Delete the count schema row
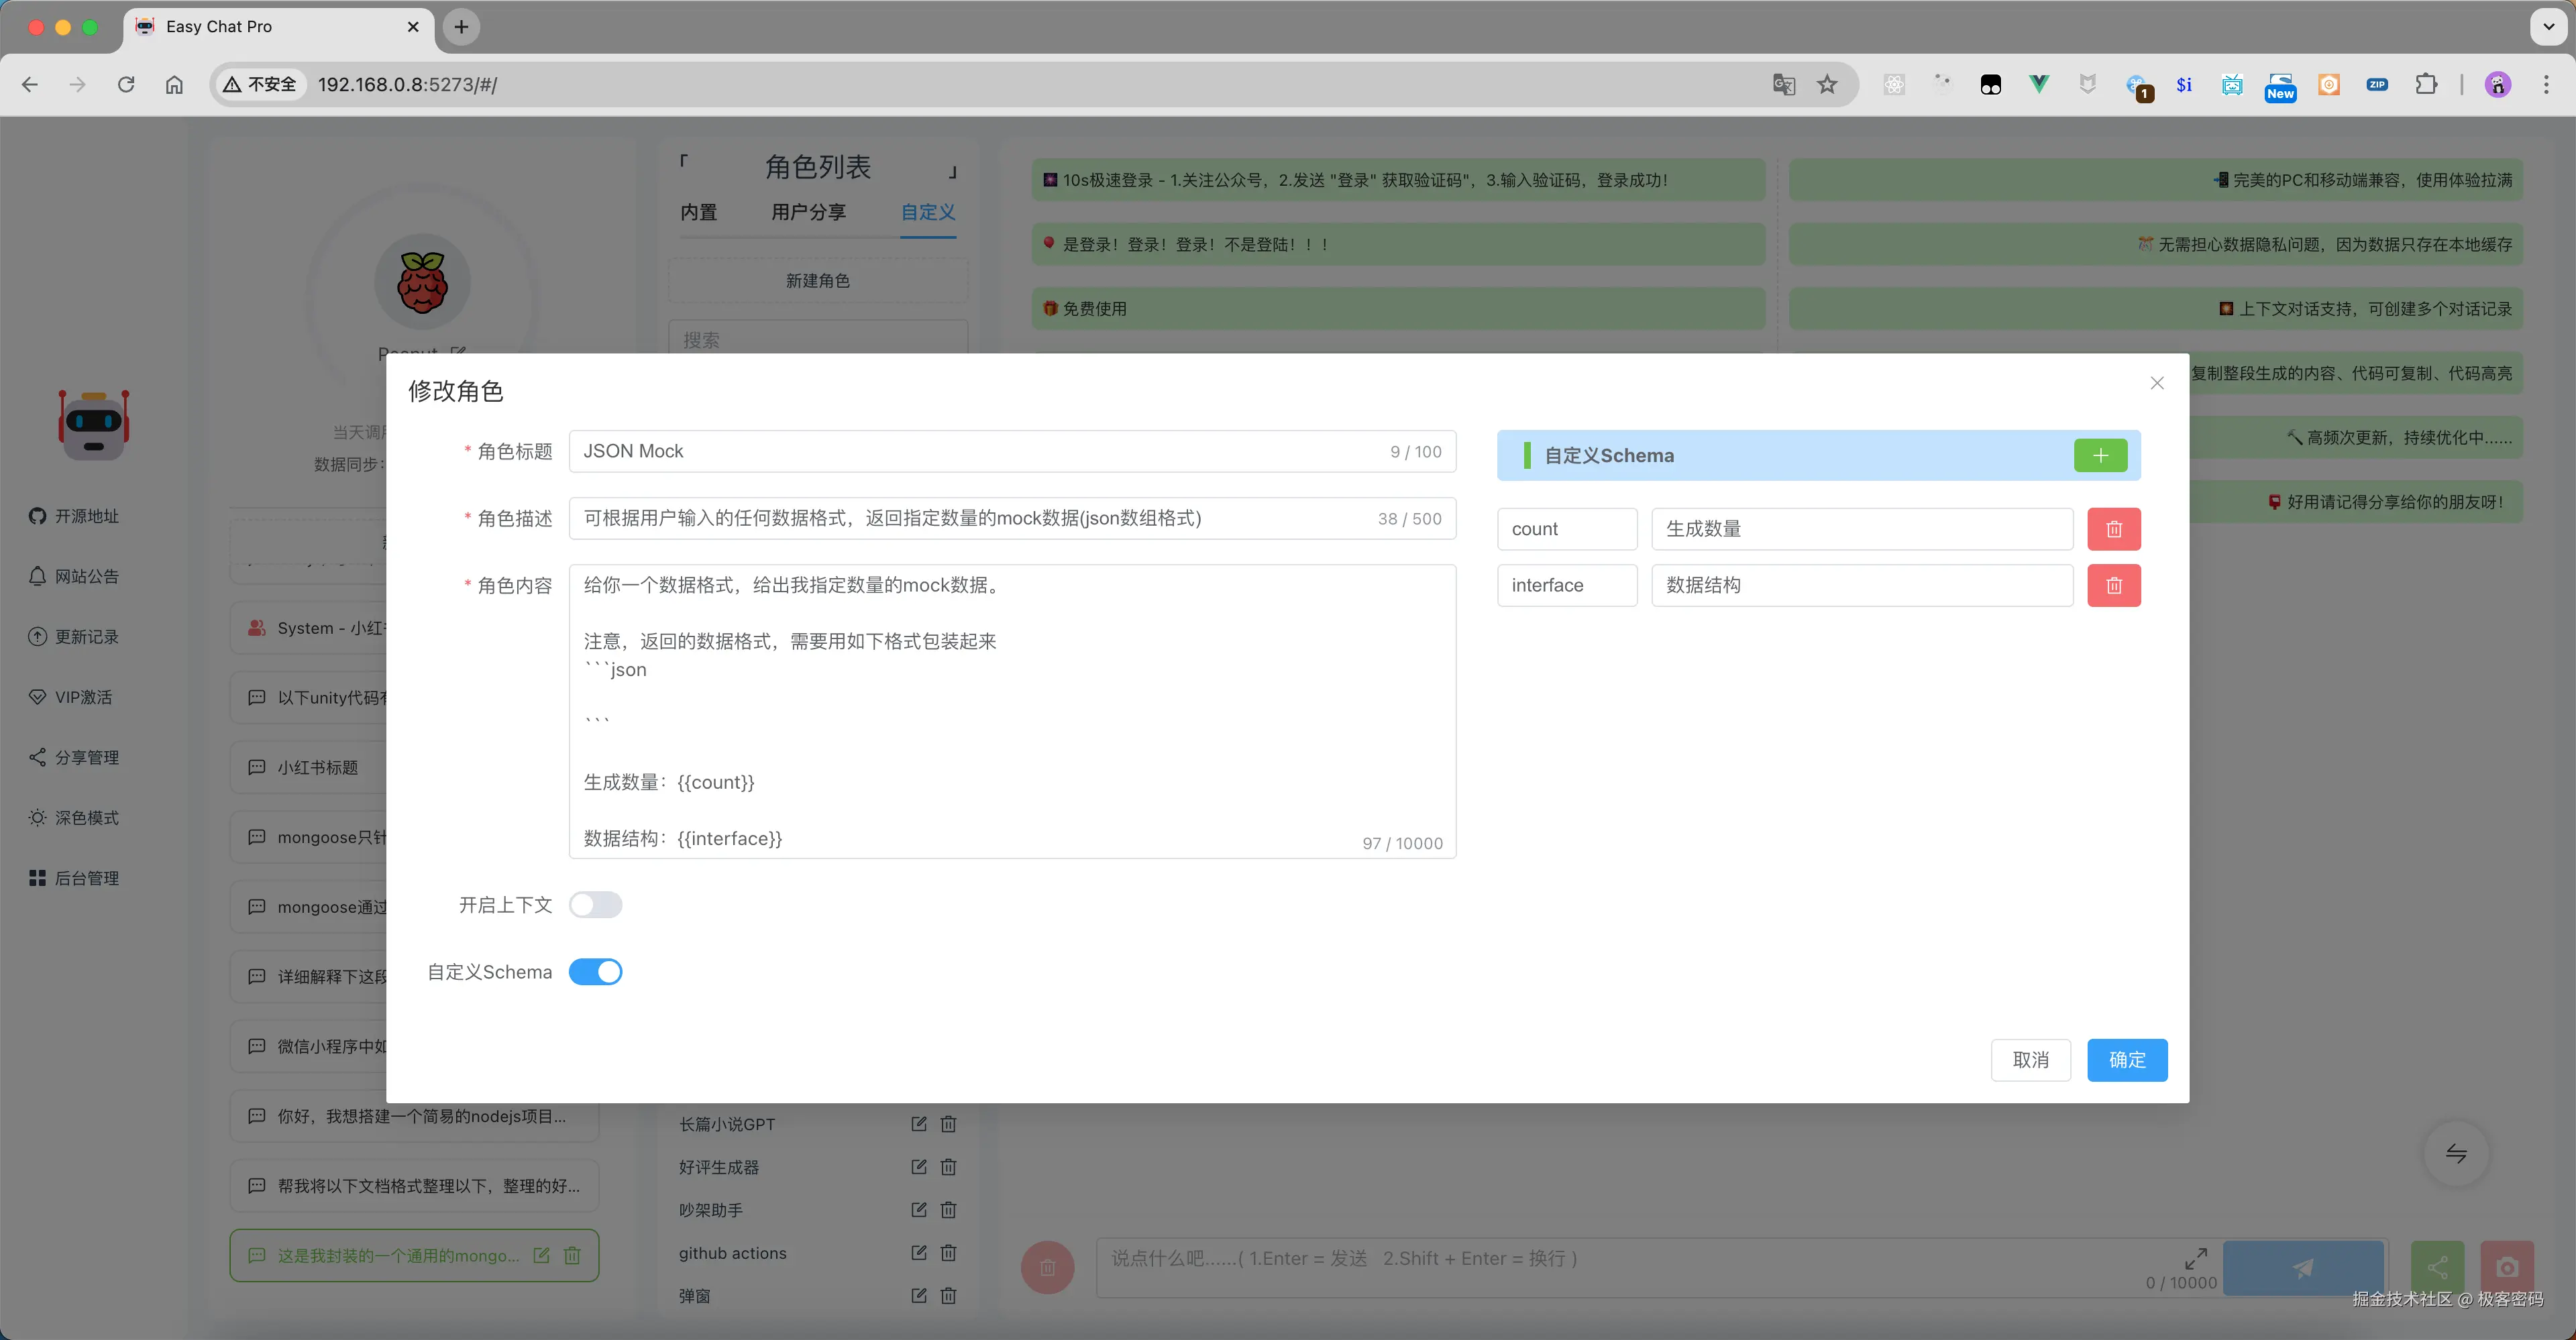This screenshot has width=2576, height=1340. 2113,529
